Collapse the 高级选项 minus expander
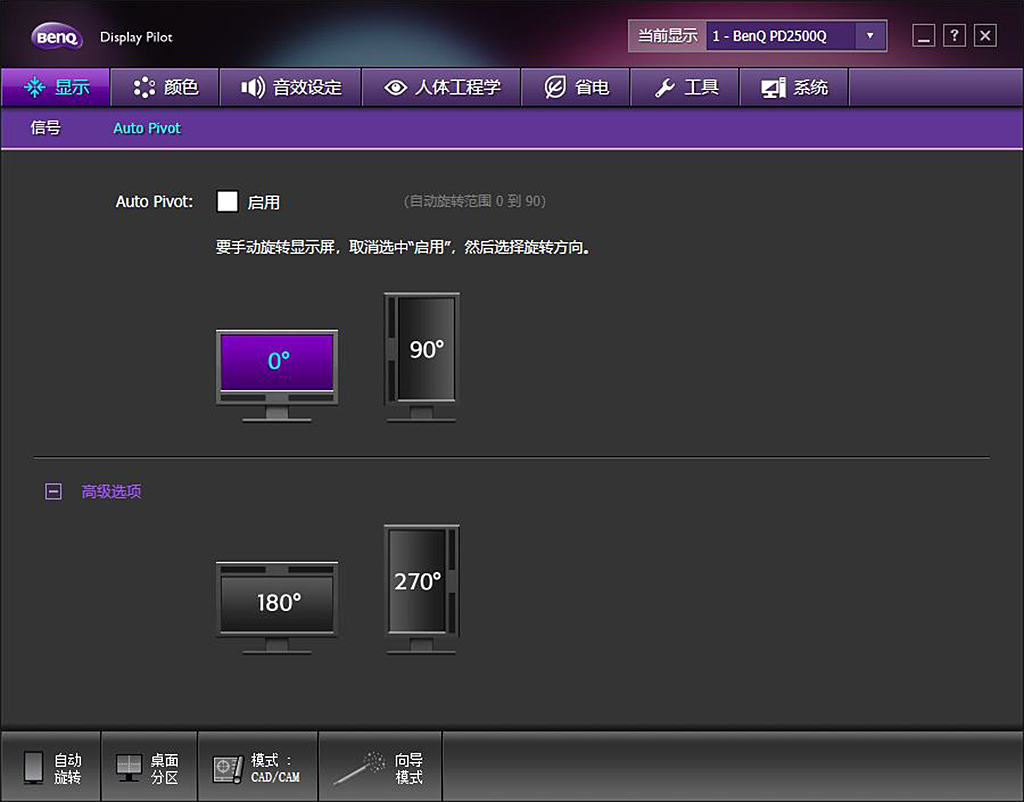The image size is (1024, 802). [x=54, y=491]
